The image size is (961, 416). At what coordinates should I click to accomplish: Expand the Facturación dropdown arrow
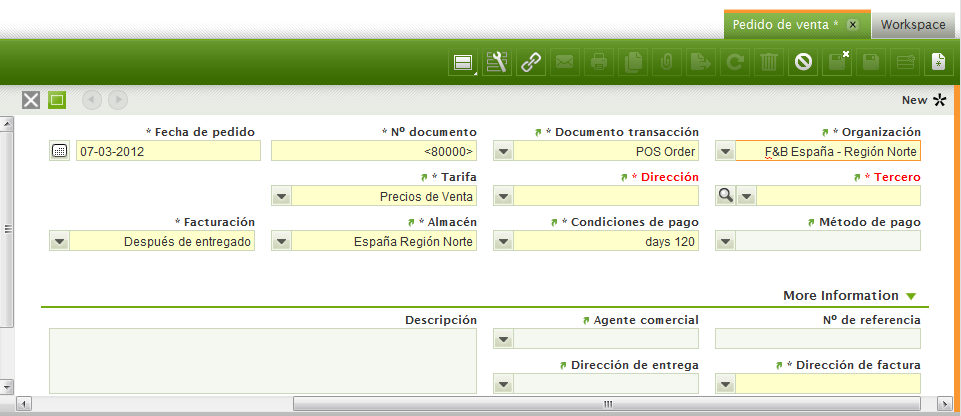pos(59,241)
